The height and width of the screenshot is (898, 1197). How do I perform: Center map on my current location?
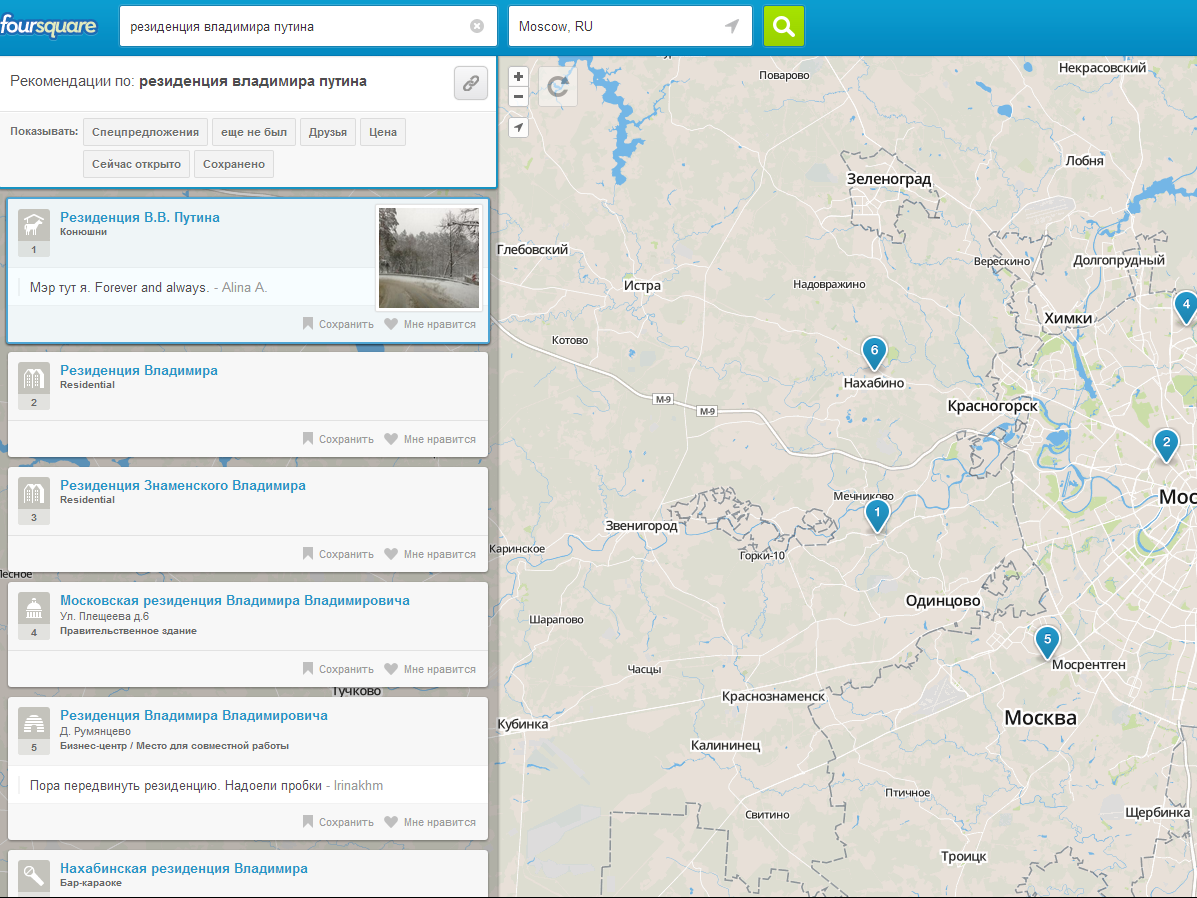tap(518, 127)
